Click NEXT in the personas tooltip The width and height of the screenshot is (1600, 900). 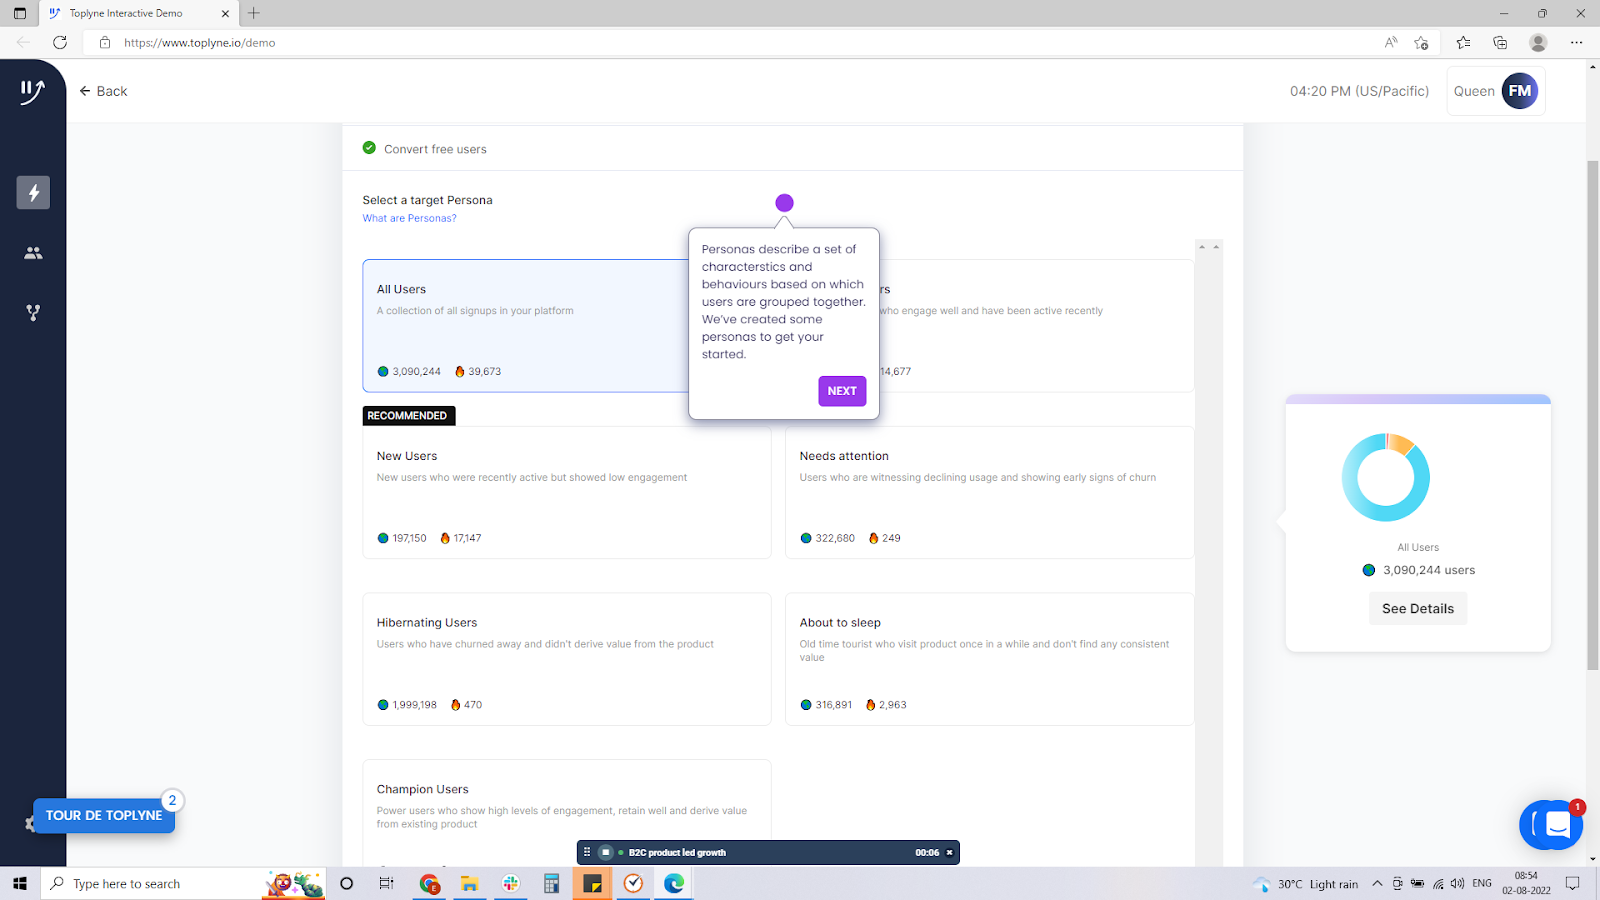point(841,391)
